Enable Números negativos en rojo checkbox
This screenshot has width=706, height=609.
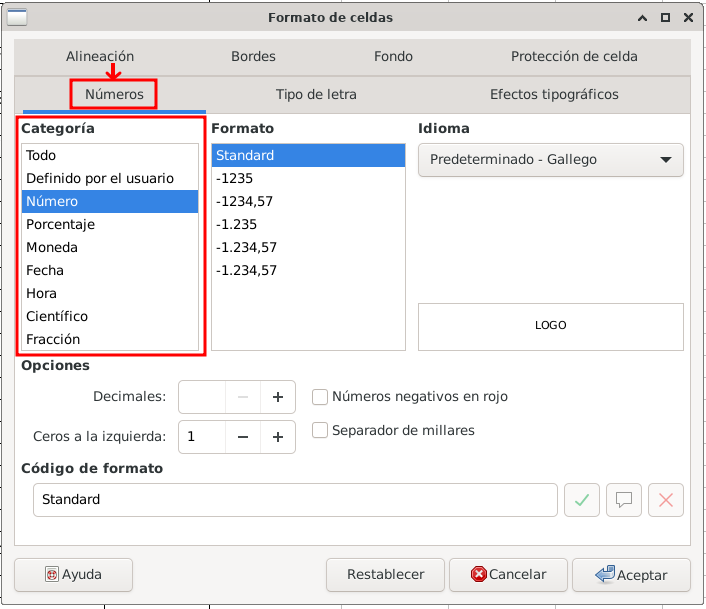click(x=320, y=397)
